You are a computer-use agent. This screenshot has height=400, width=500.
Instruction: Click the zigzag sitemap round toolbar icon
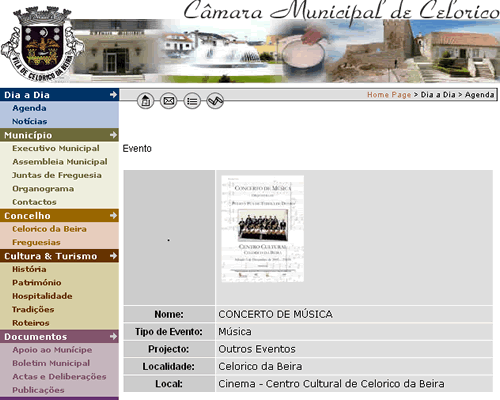coord(215,101)
